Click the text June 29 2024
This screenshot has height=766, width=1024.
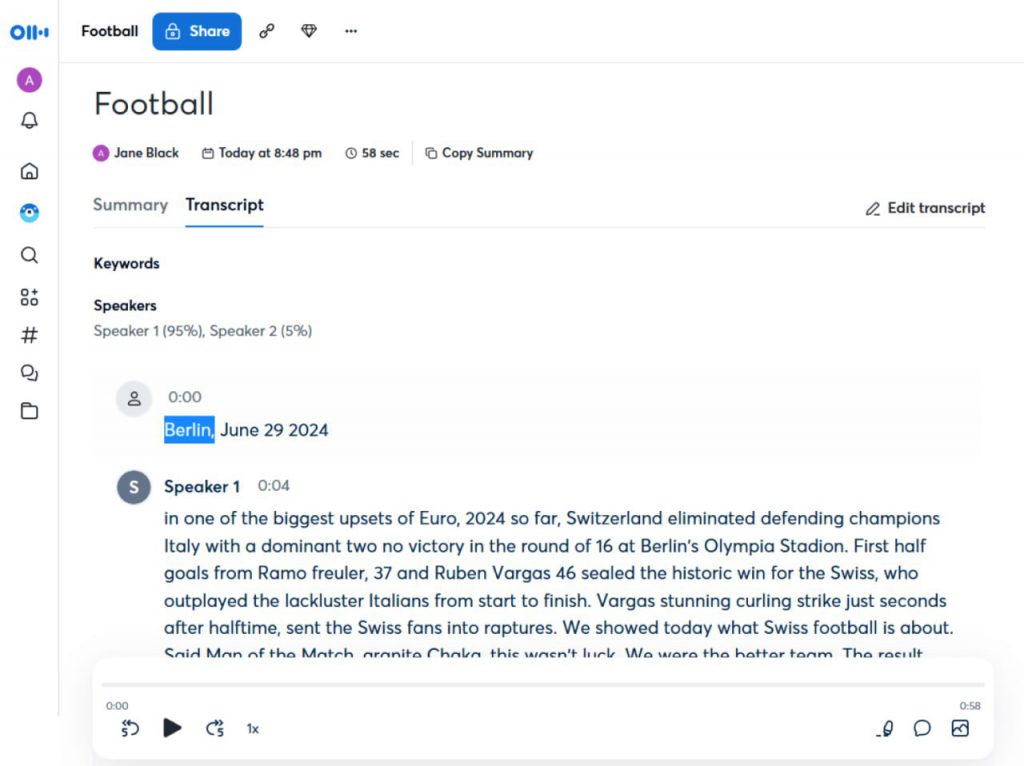[x=274, y=430]
